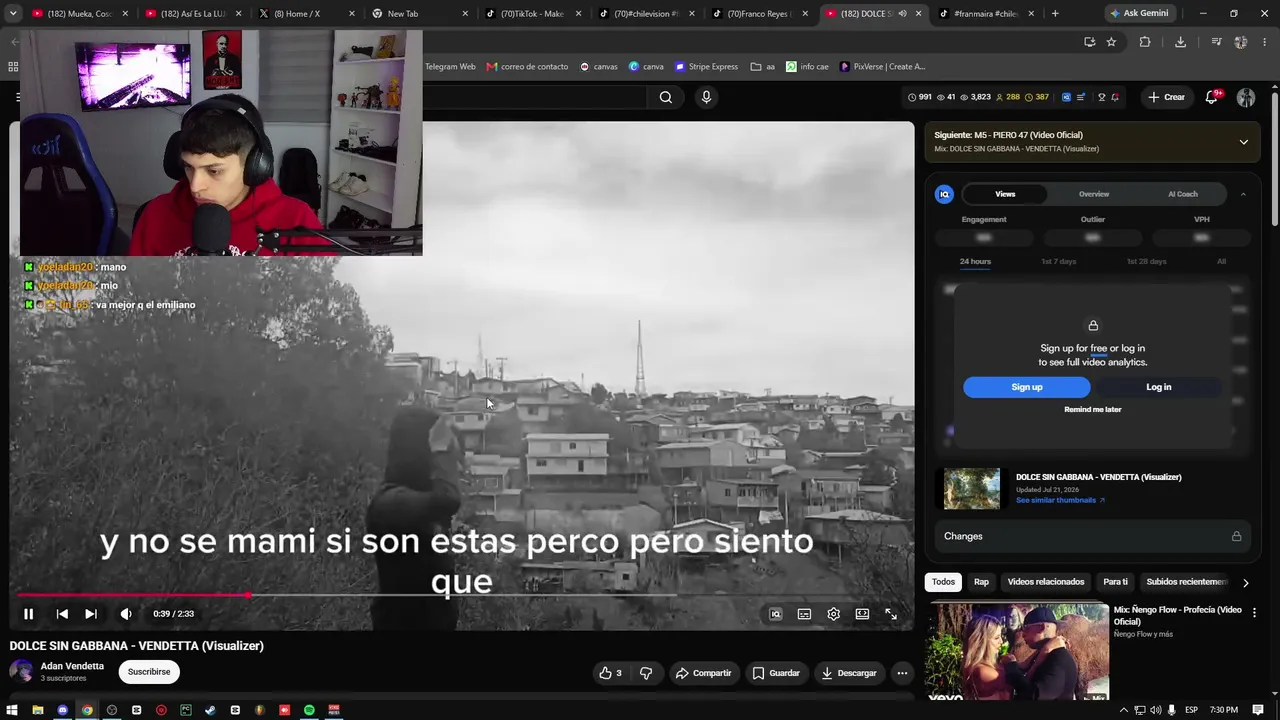
Task: Open Steam from the taskbar
Action: [210, 710]
